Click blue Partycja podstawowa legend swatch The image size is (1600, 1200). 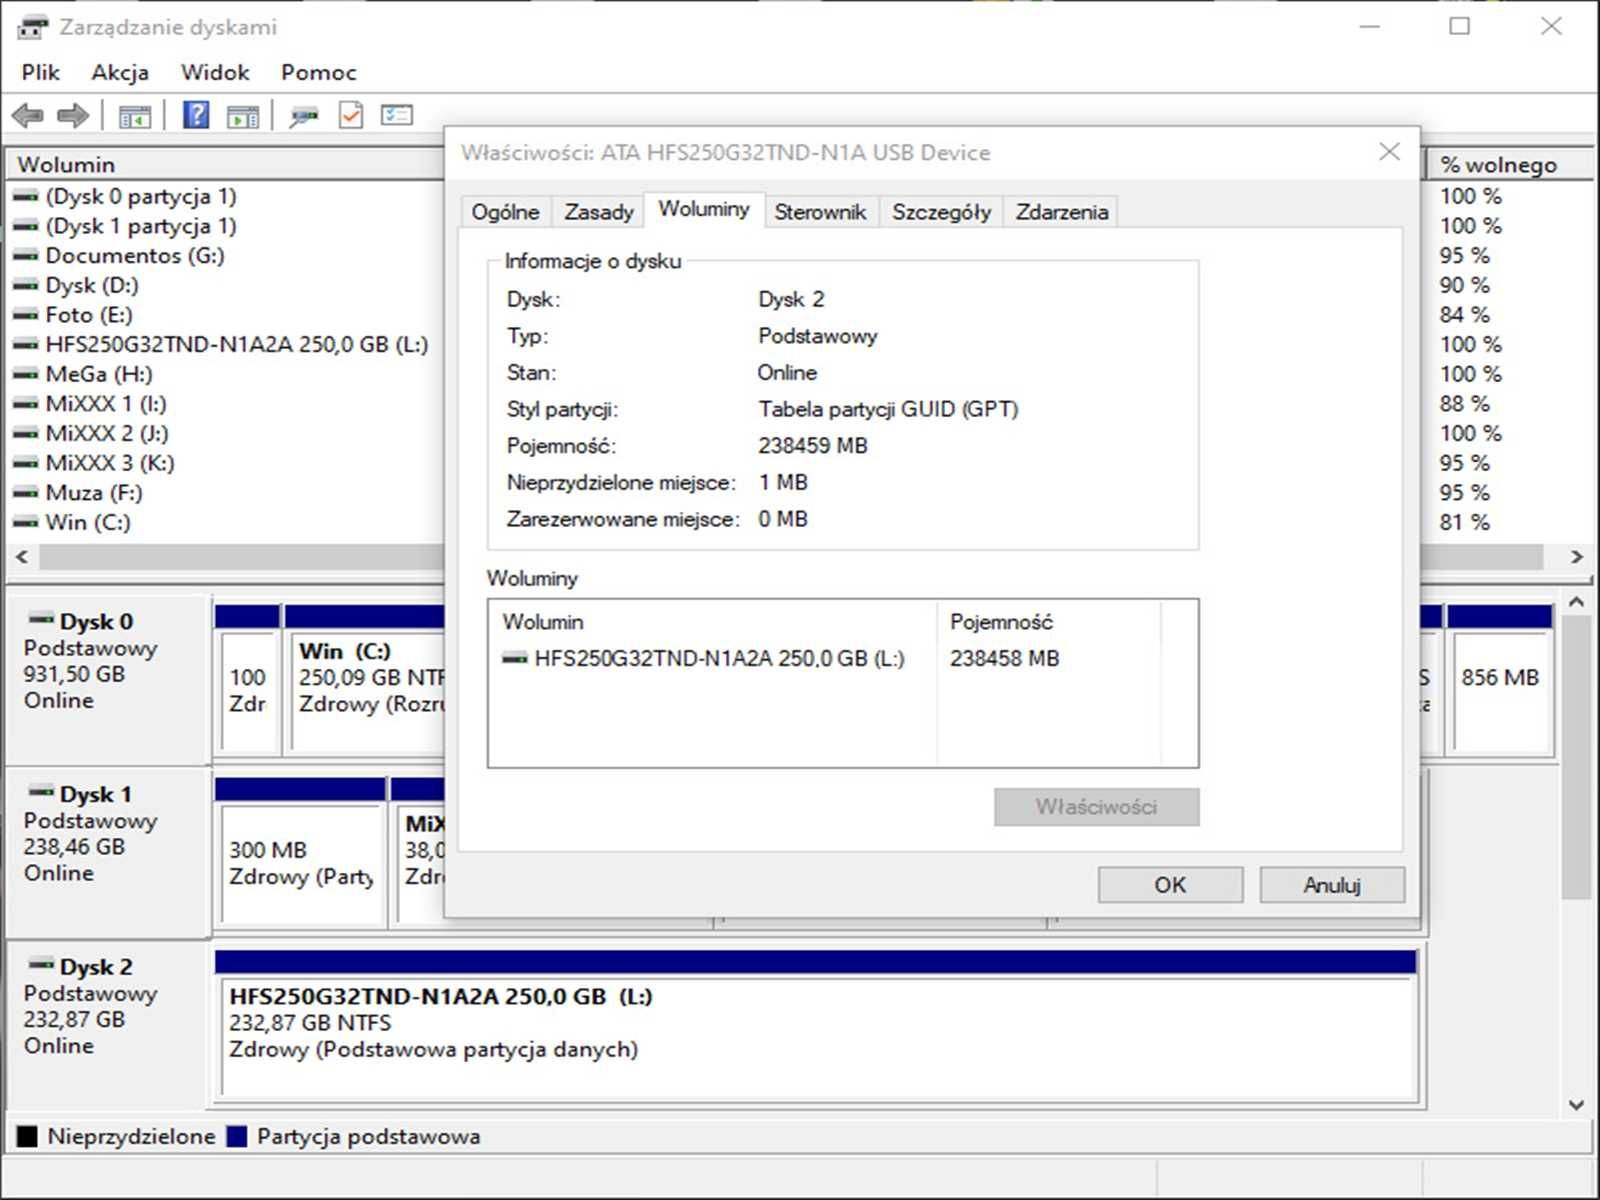[237, 1137]
